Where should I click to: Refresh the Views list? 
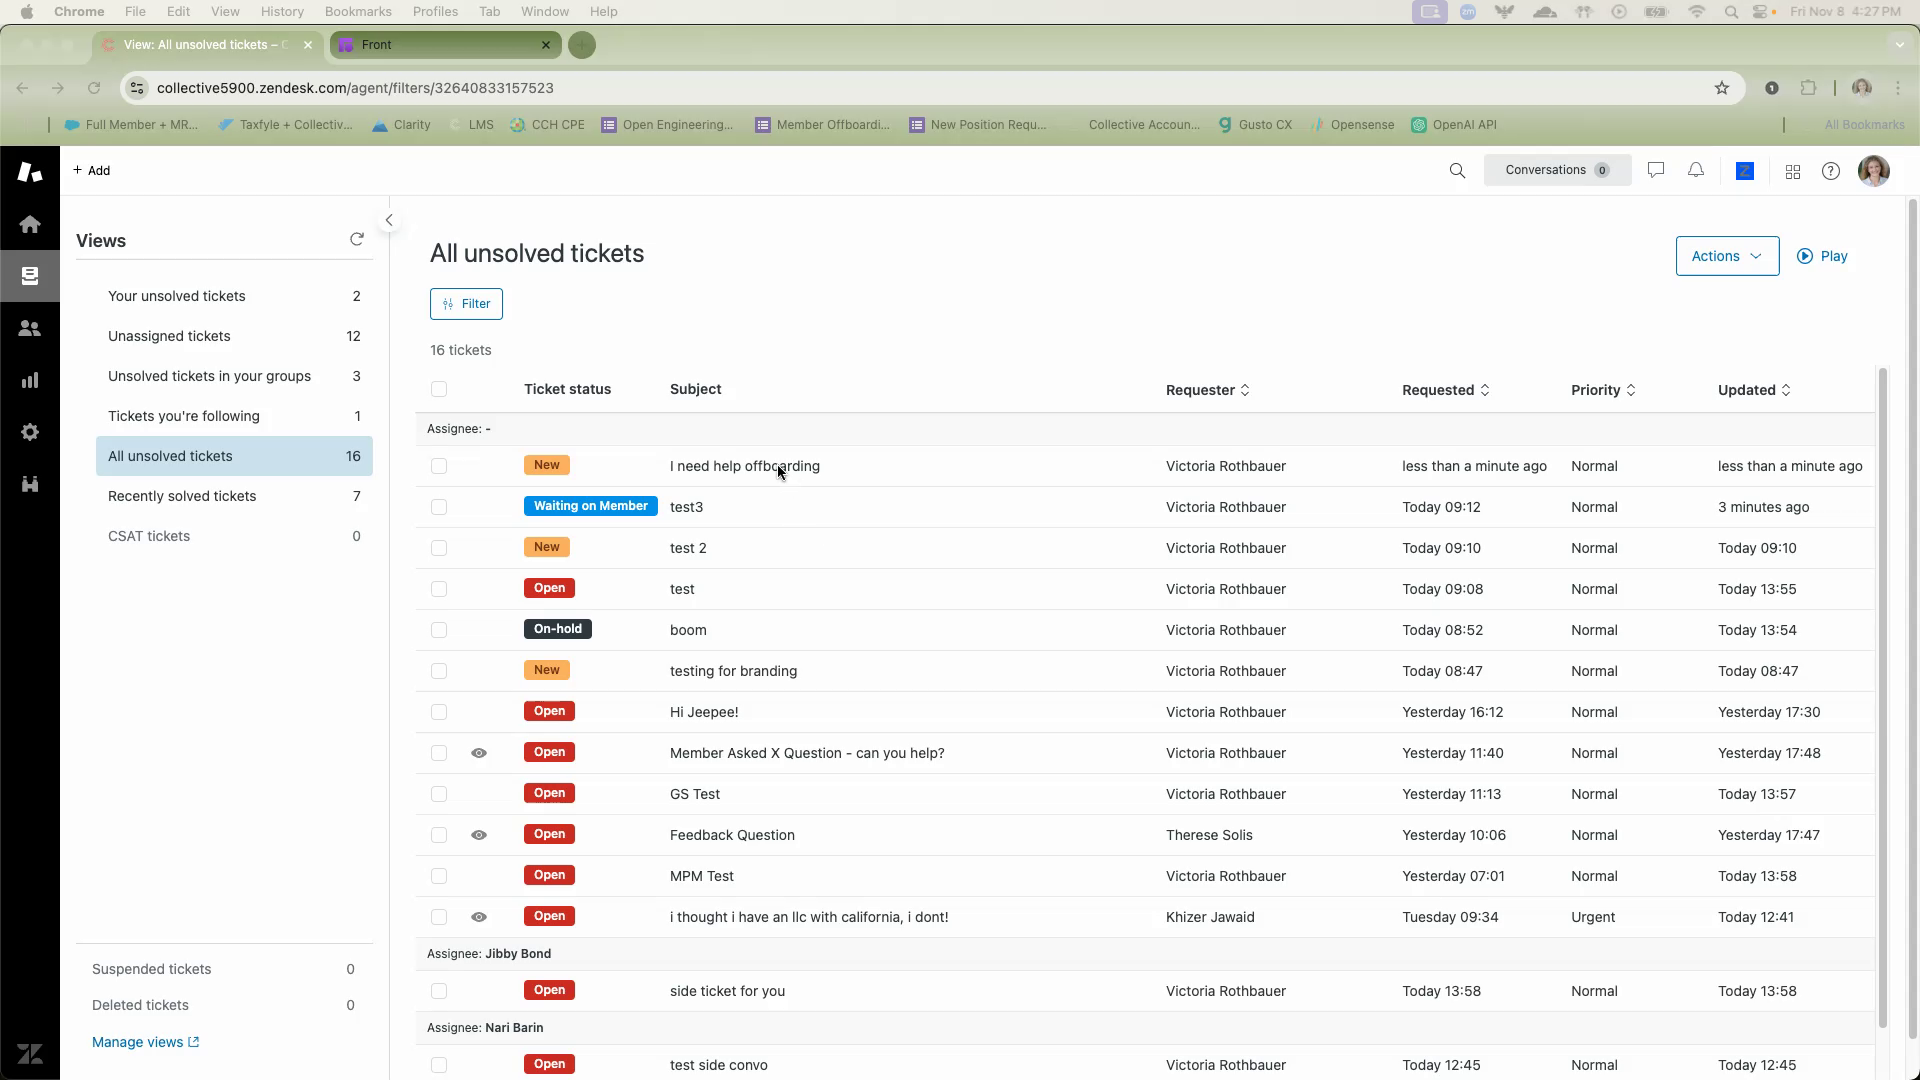pos(357,239)
